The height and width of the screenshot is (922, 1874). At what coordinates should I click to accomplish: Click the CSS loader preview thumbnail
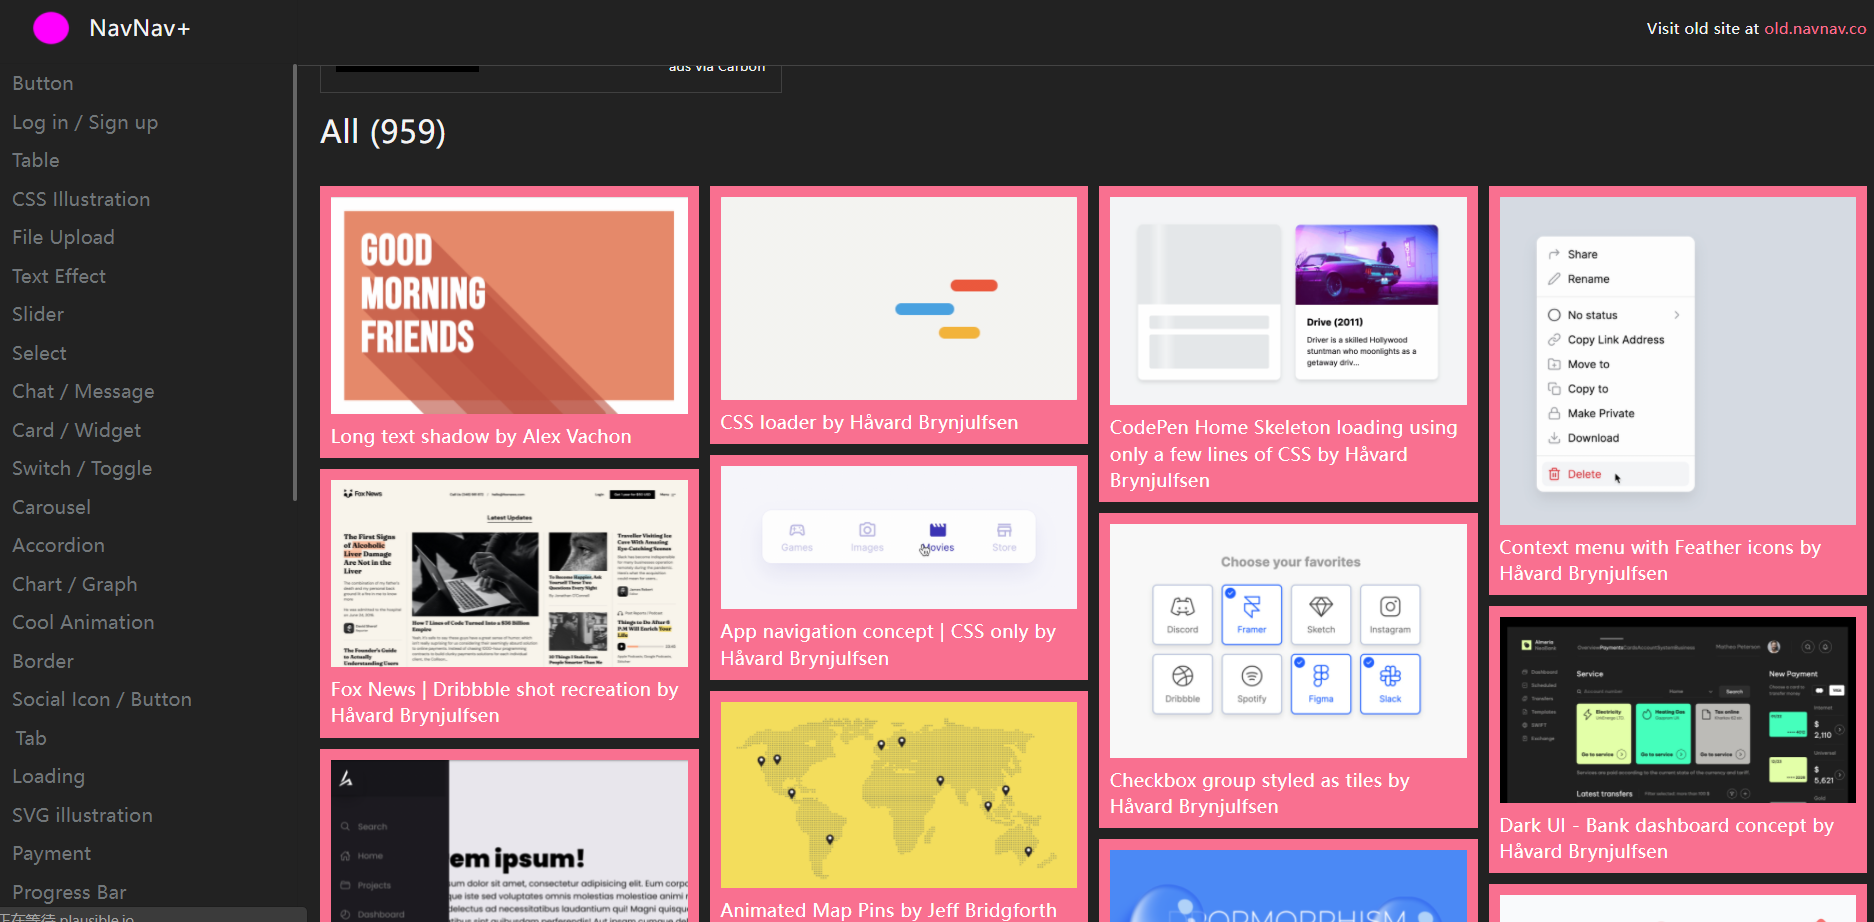[x=898, y=298]
